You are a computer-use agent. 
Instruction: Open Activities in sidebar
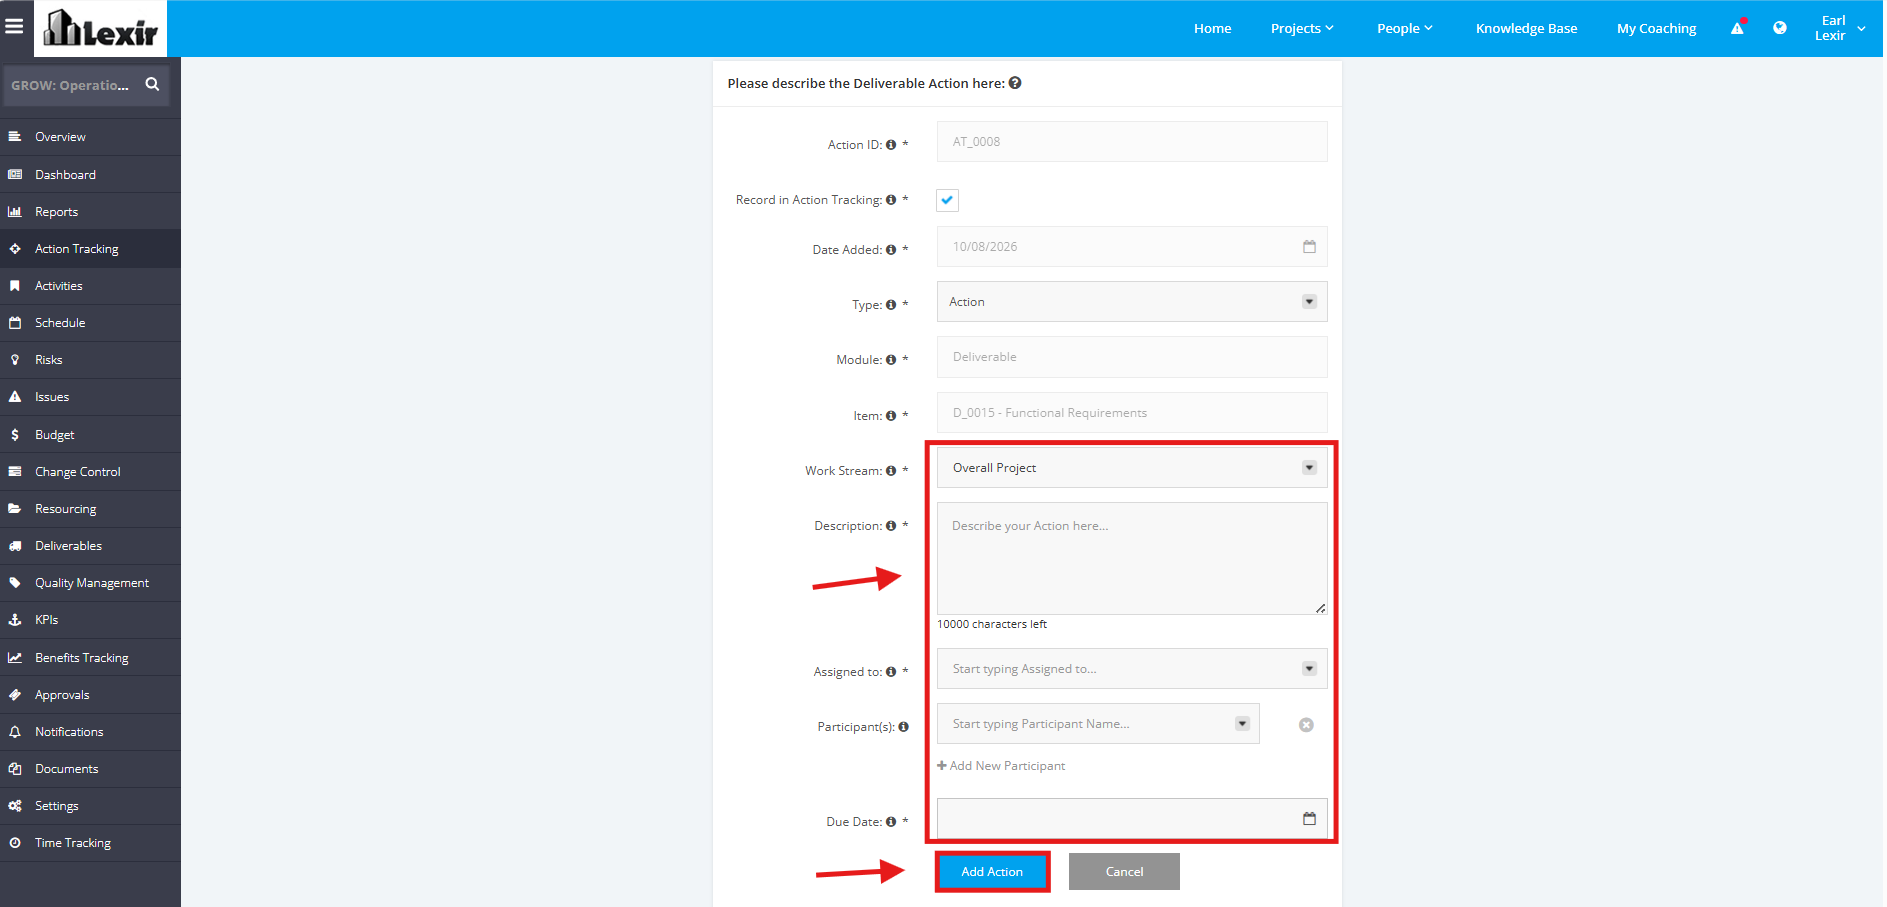(90, 286)
